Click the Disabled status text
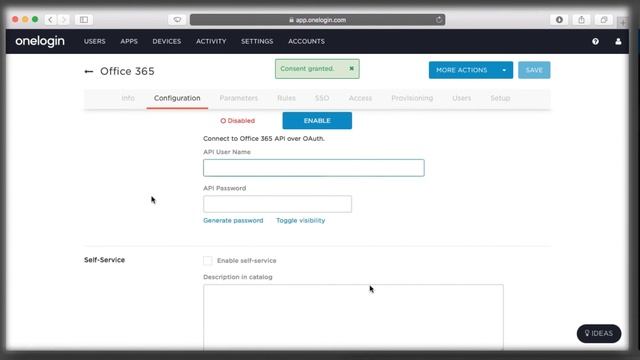Screen dimensions: 640x360 click(238, 121)
